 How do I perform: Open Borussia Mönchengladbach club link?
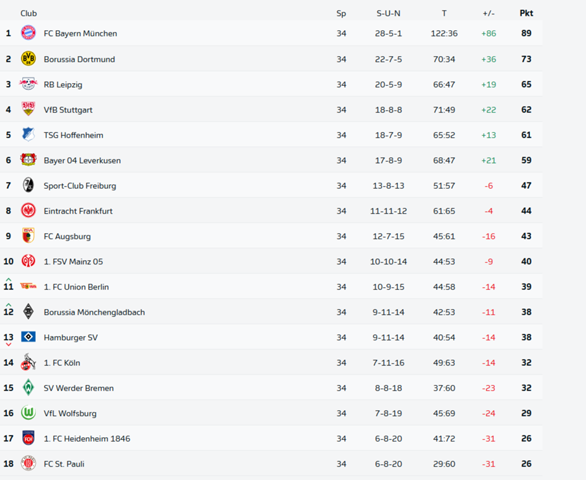pyautogui.click(x=94, y=312)
